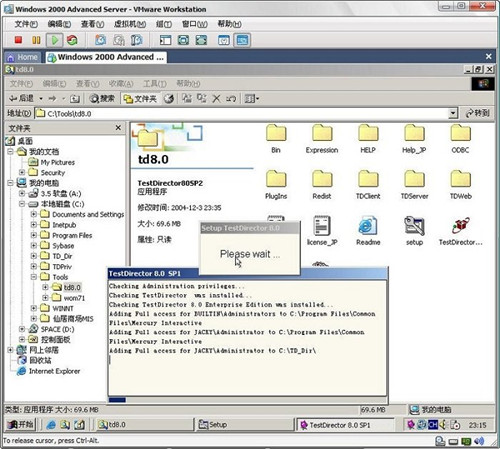Expand the Program Files tree node
The width and height of the screenshot is (500, 449).
pyautogui.click(x=34, y=235)
